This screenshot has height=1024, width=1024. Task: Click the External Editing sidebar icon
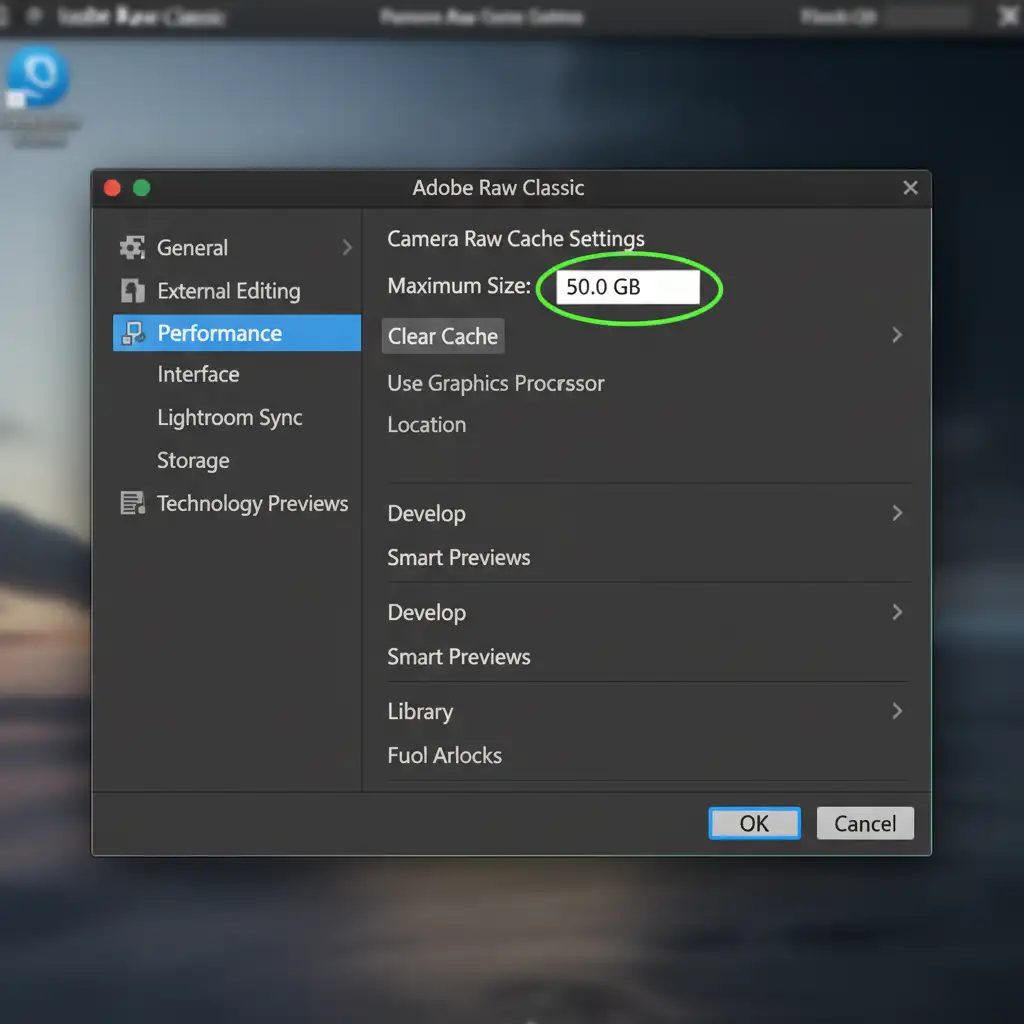132,291
